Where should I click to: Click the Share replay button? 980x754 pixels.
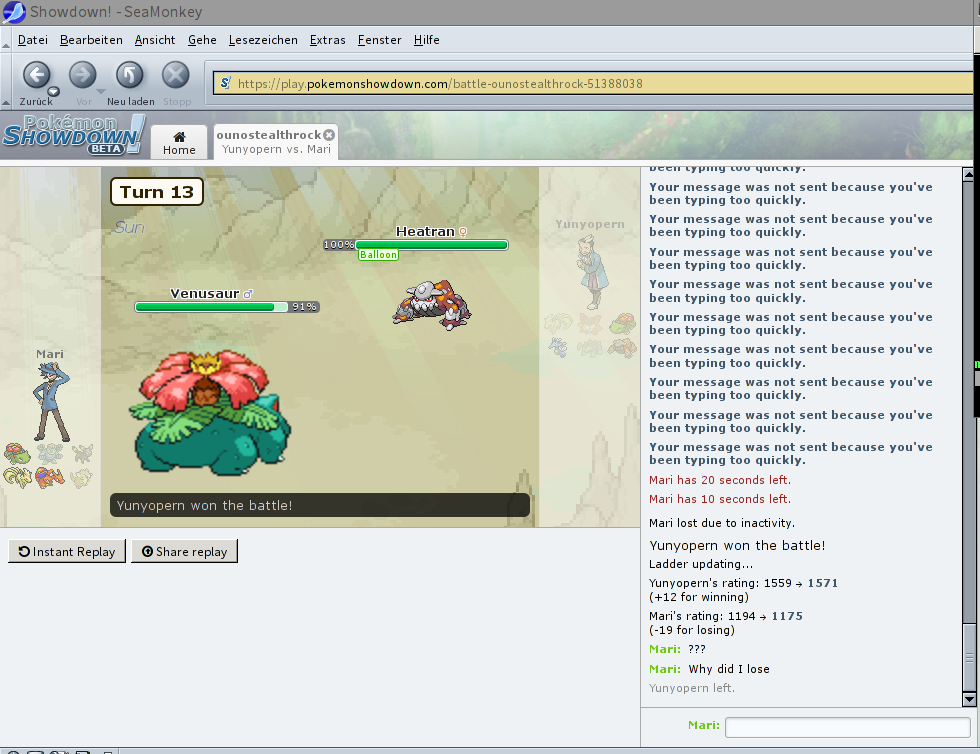(x=184, y=552)
